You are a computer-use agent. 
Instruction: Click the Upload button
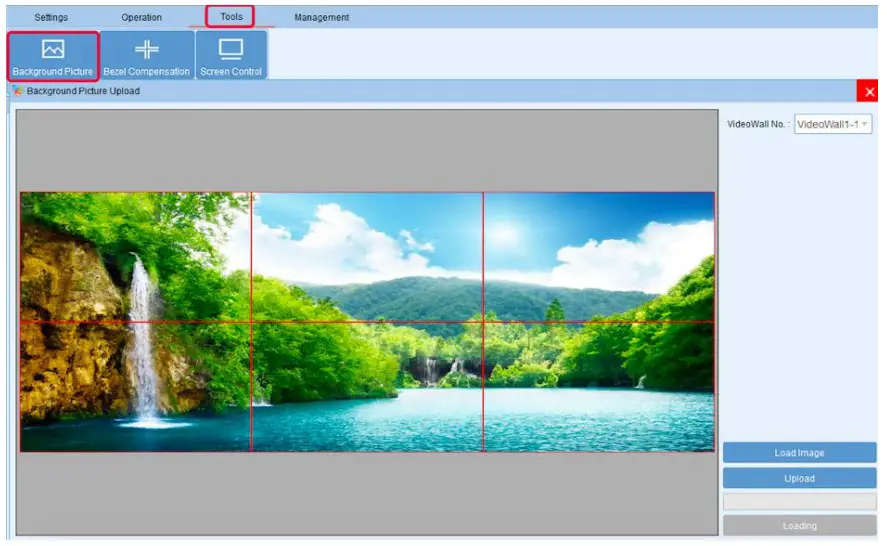tap(799, 478)
